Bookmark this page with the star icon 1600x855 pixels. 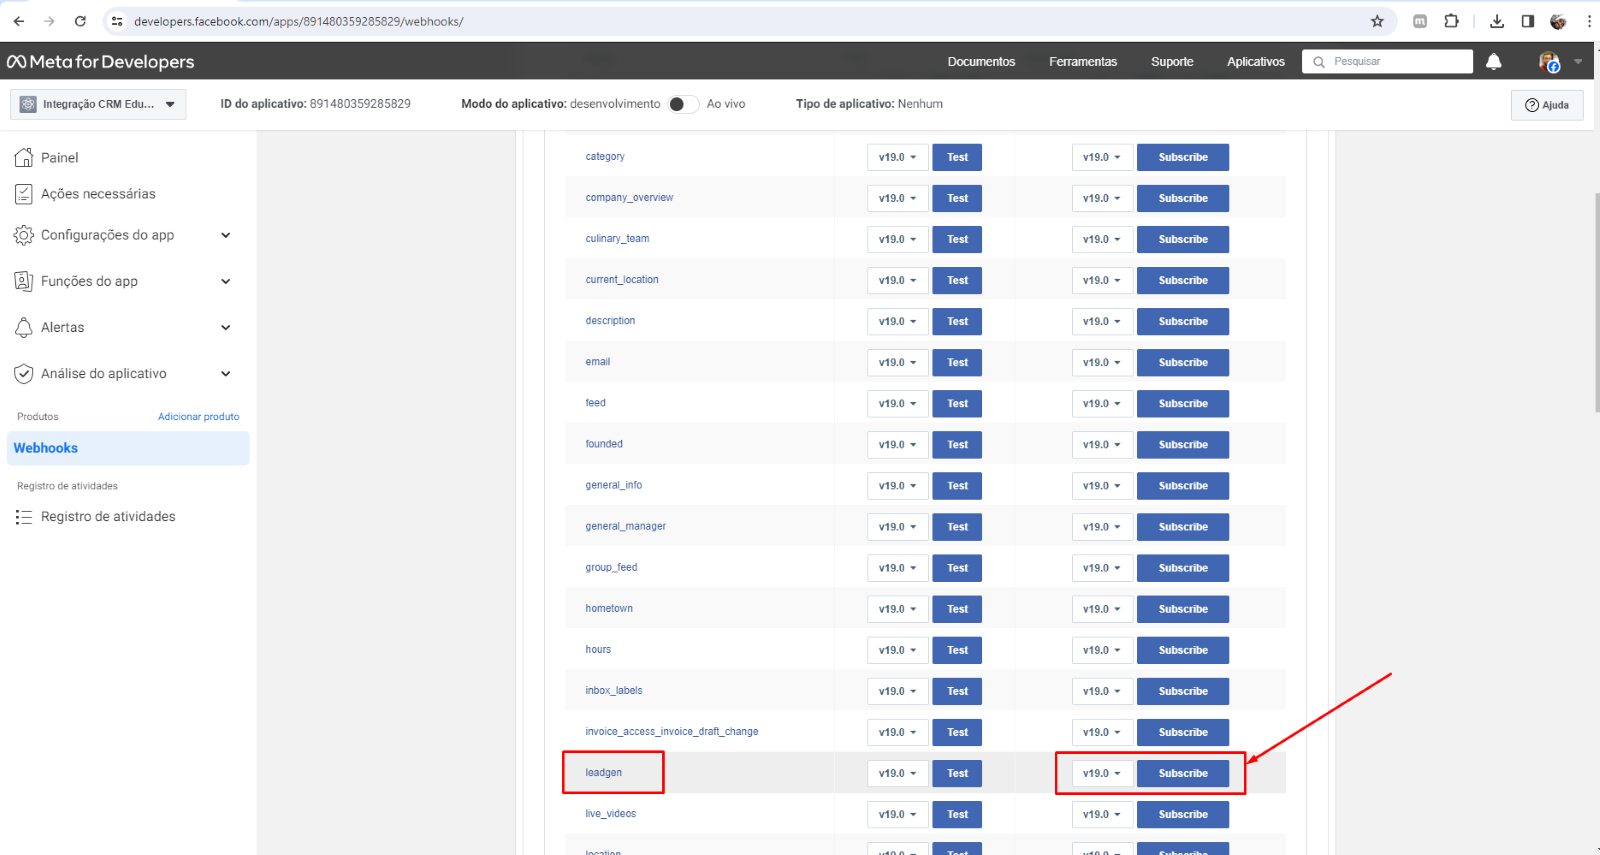pos(1377,21)
